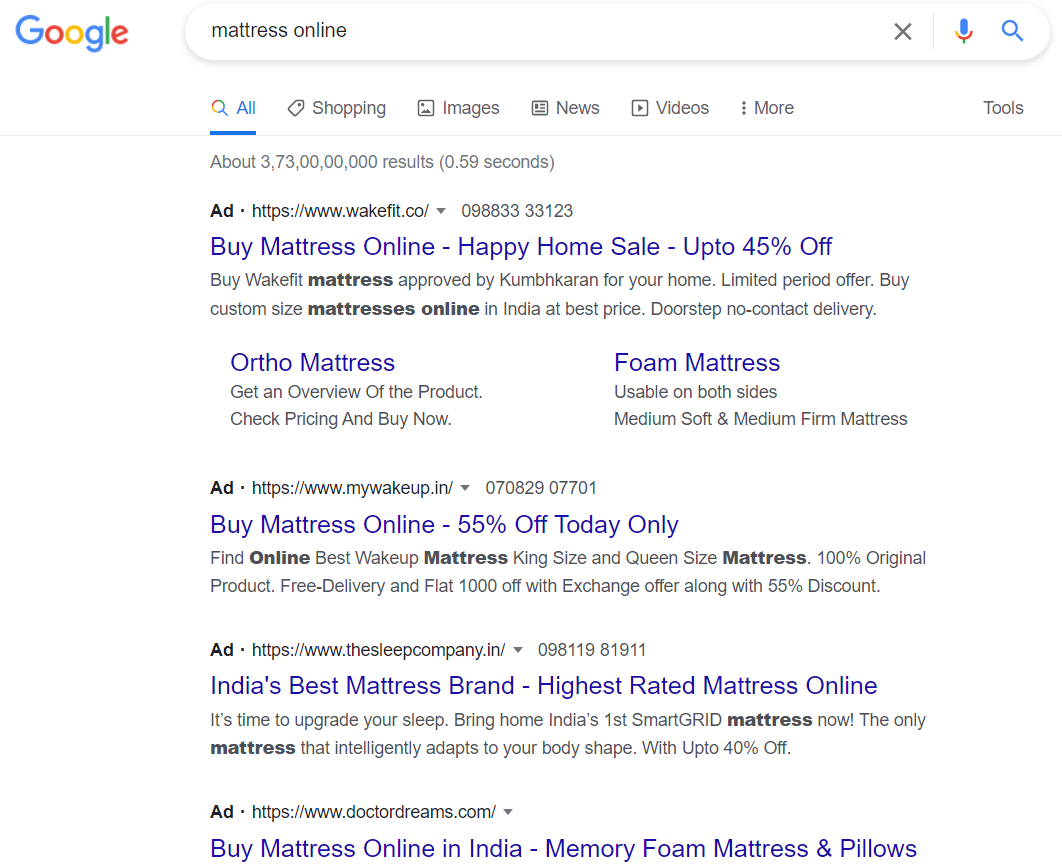Open the dropdown arrow beside doctordreams.com URL
The image size is (1062, 865).
[509, 812]
